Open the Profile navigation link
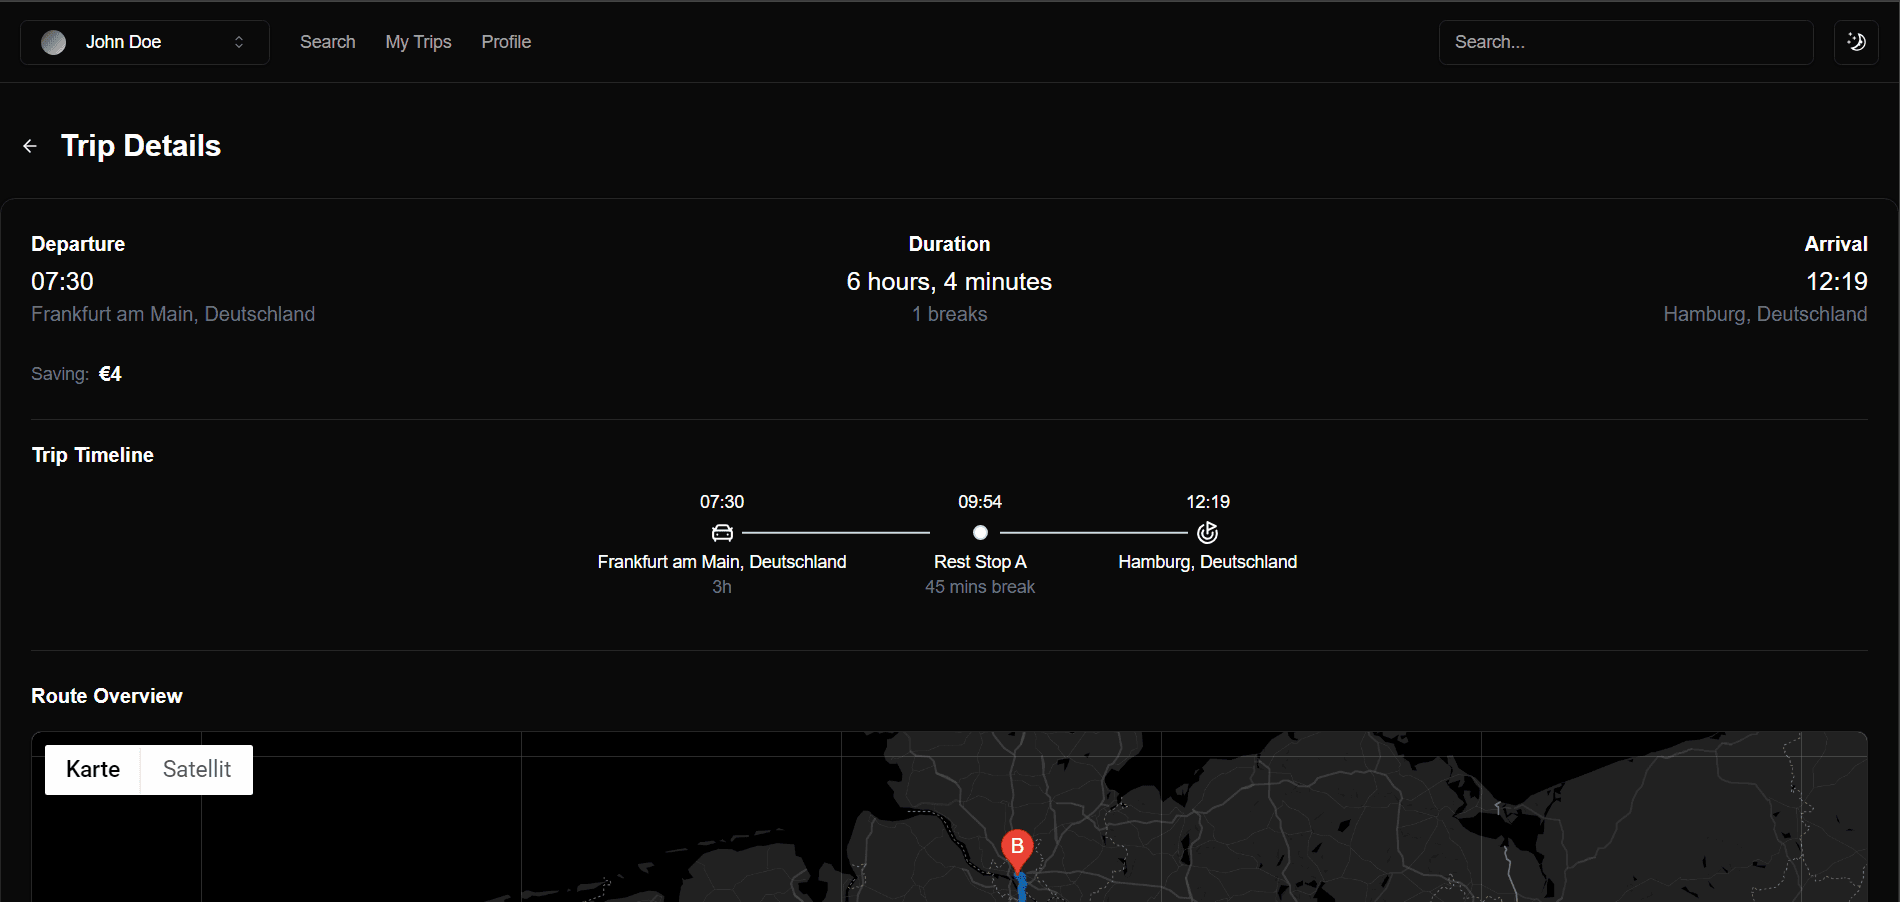This screenshot has height=902, width=1900. [506, 42]
